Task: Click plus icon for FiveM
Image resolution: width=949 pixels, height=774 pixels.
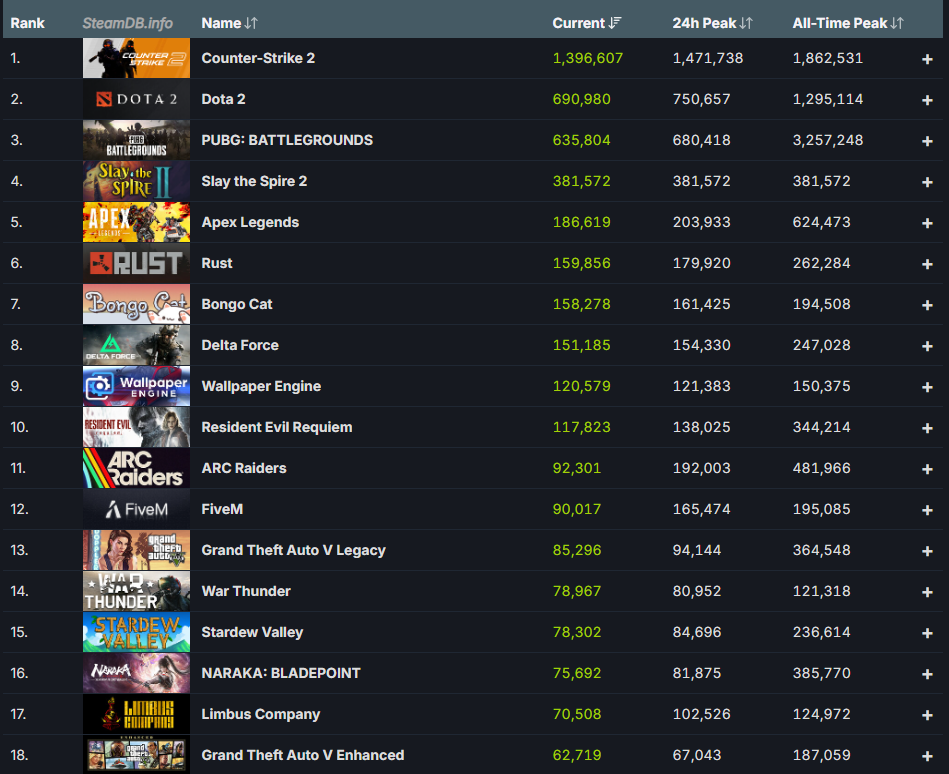Action: coord(927,510)
